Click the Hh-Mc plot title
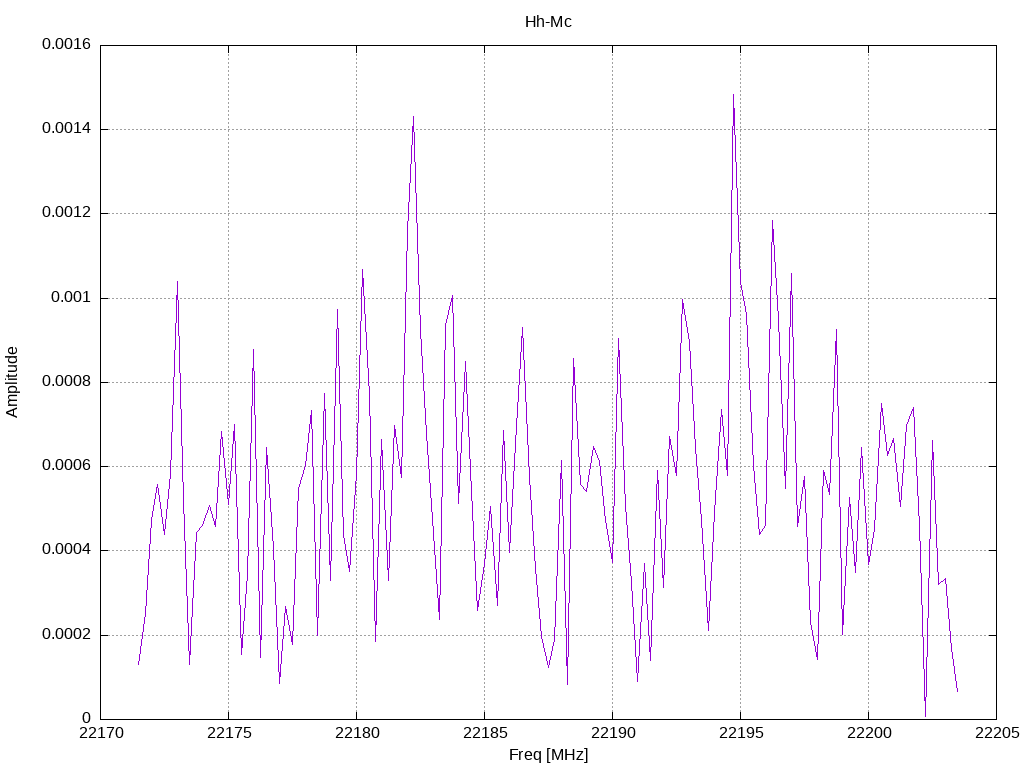This screenshot has height=768, width=1024. 548,22
